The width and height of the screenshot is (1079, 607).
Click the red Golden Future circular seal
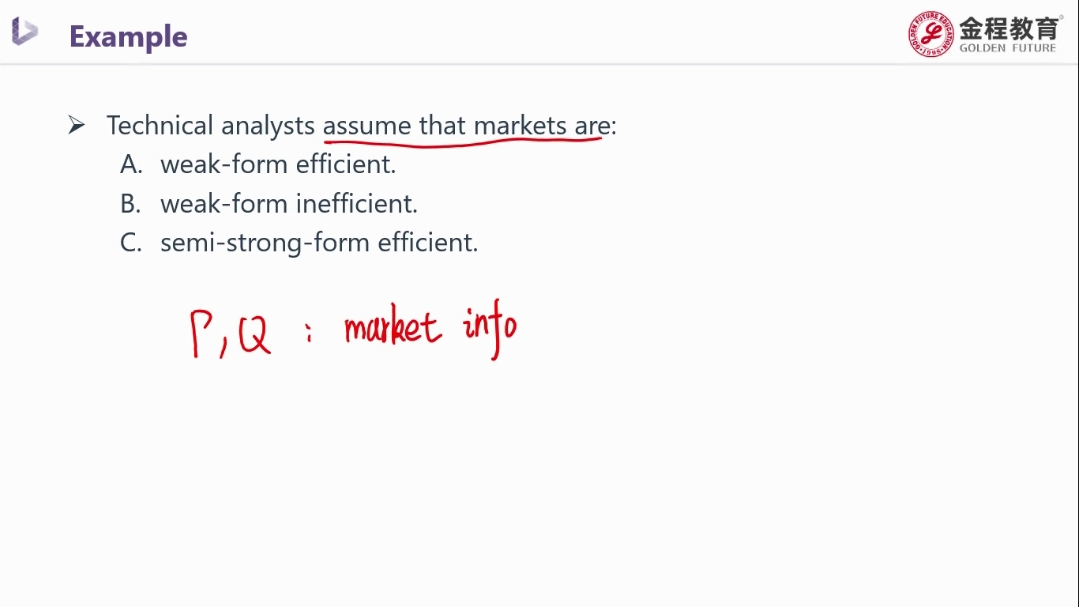(x=930, y=34)
